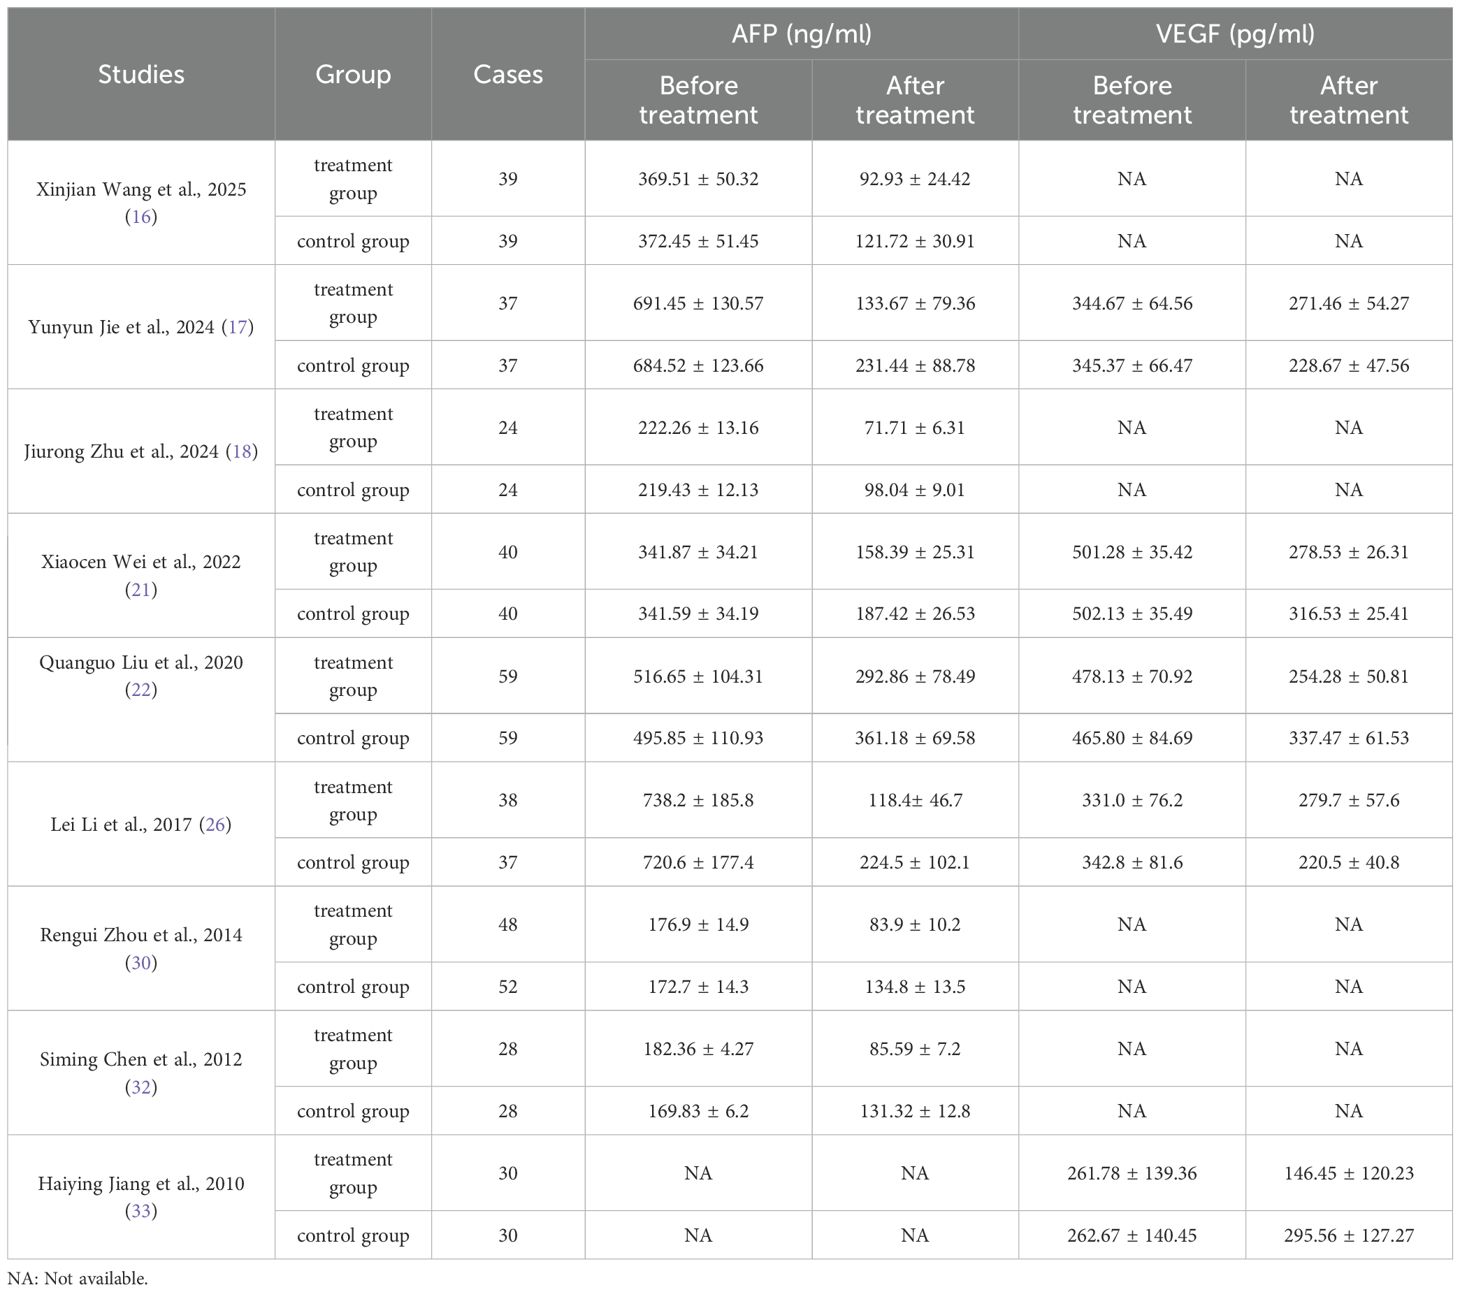1460x1292 pixels.
Task: Select the VEGF value 501.28 ± 35.42
Action: tap(1132, 552)
